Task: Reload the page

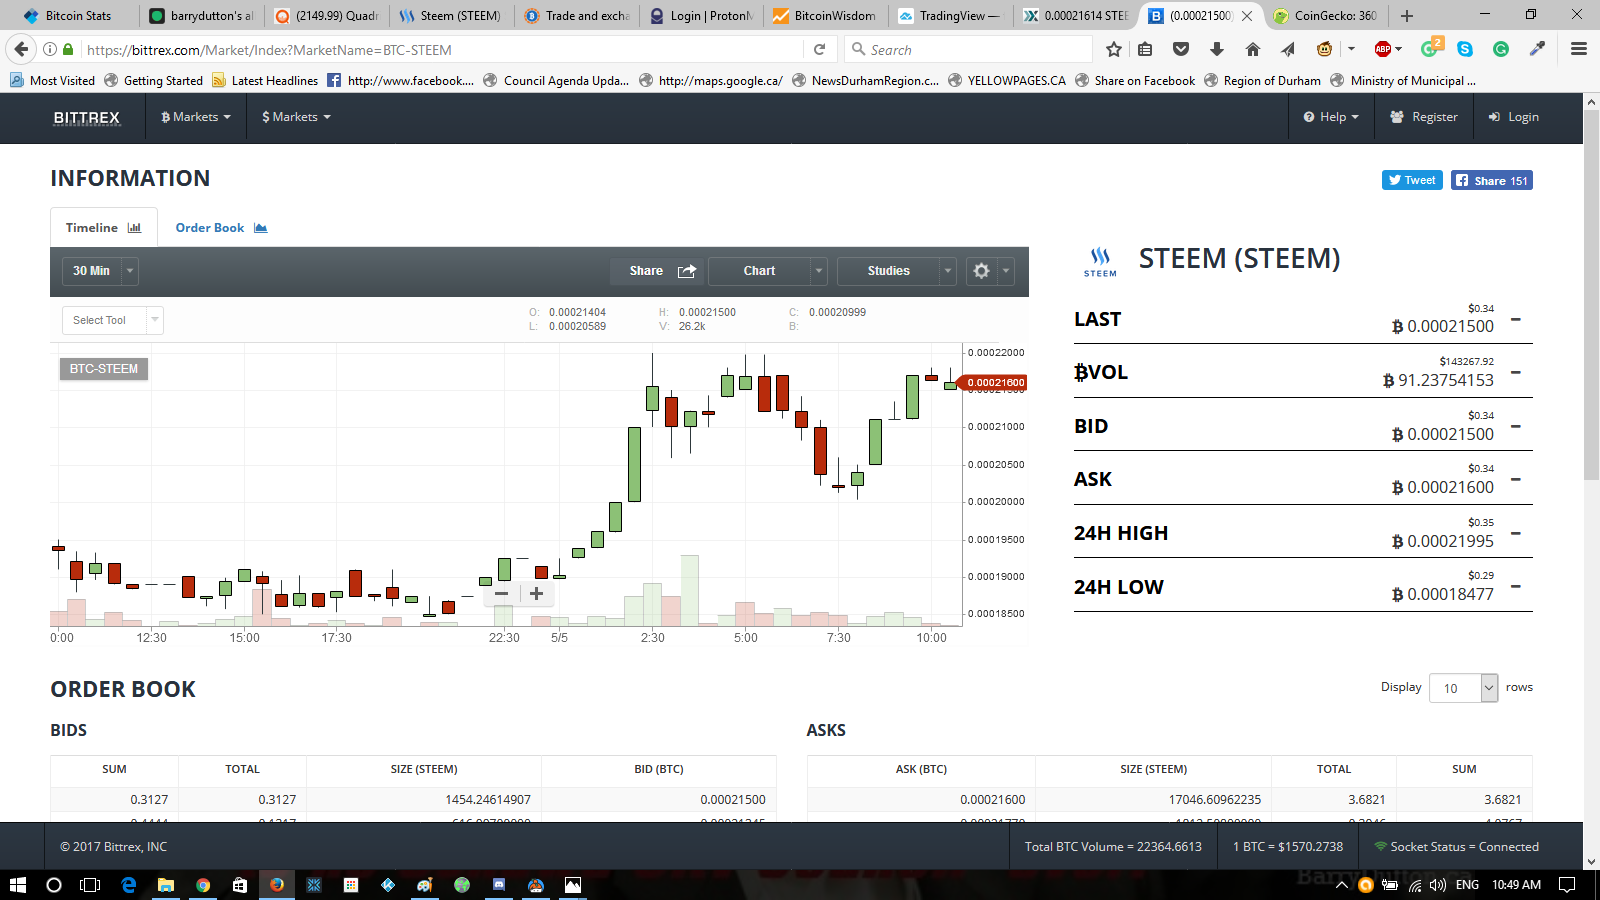Action: 819,49
